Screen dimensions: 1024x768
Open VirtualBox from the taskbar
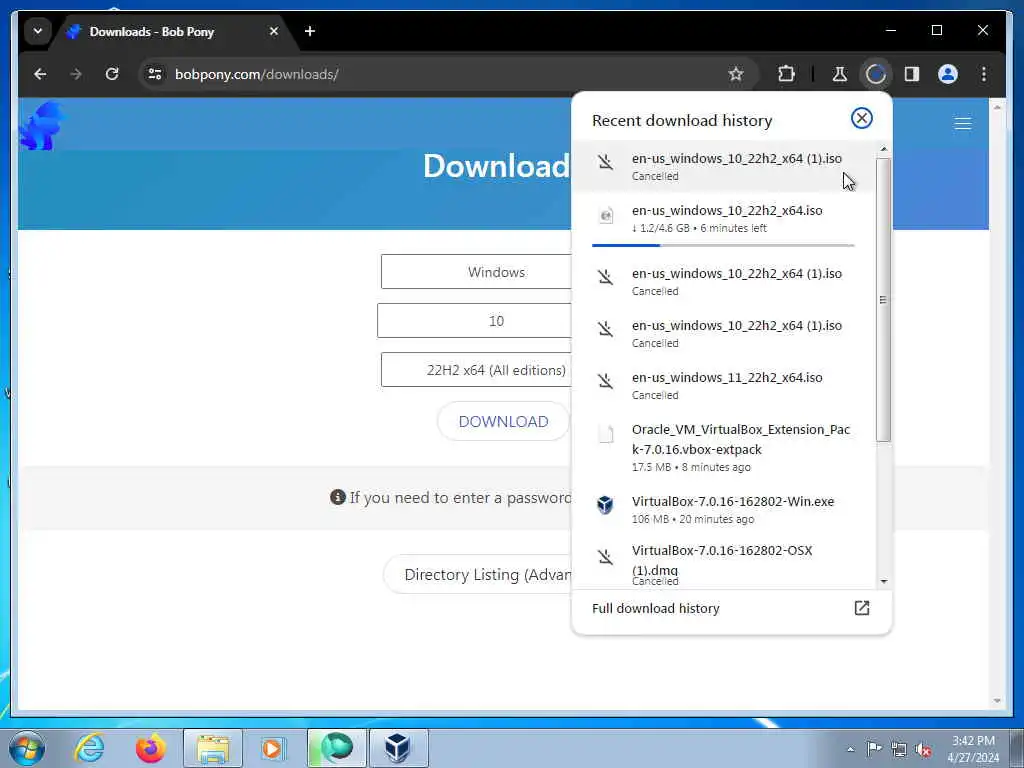pyautogui.click(x=398, y=748)
